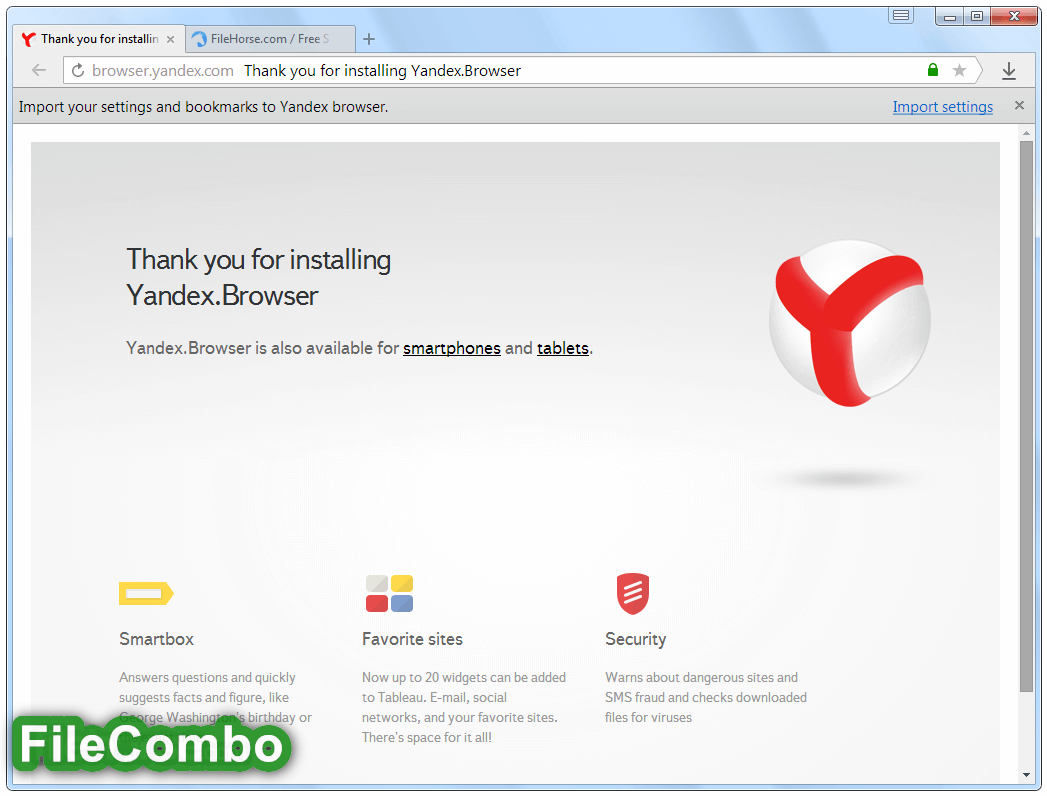Click the scrollbar up arrow
This screenshot has width=1047, height=796.
pyautogui.click(x=1026, y=134)
